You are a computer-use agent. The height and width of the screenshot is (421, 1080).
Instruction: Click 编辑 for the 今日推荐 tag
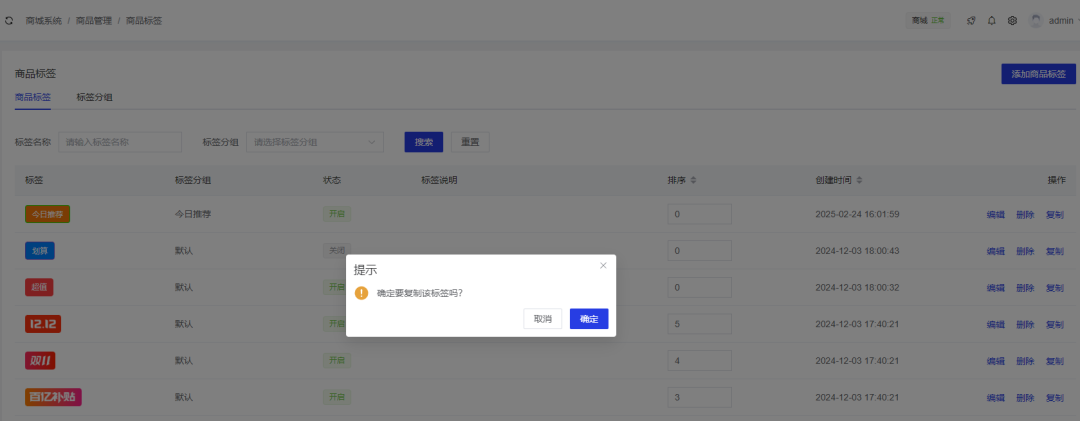click(x=995, y=214)
